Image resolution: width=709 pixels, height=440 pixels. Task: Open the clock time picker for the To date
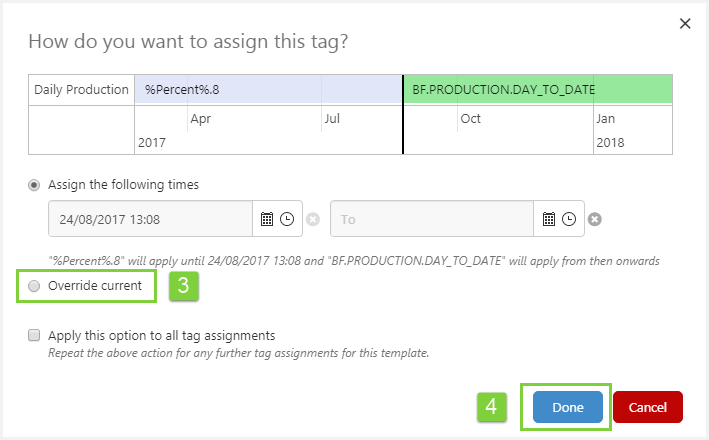click(569, 219)
